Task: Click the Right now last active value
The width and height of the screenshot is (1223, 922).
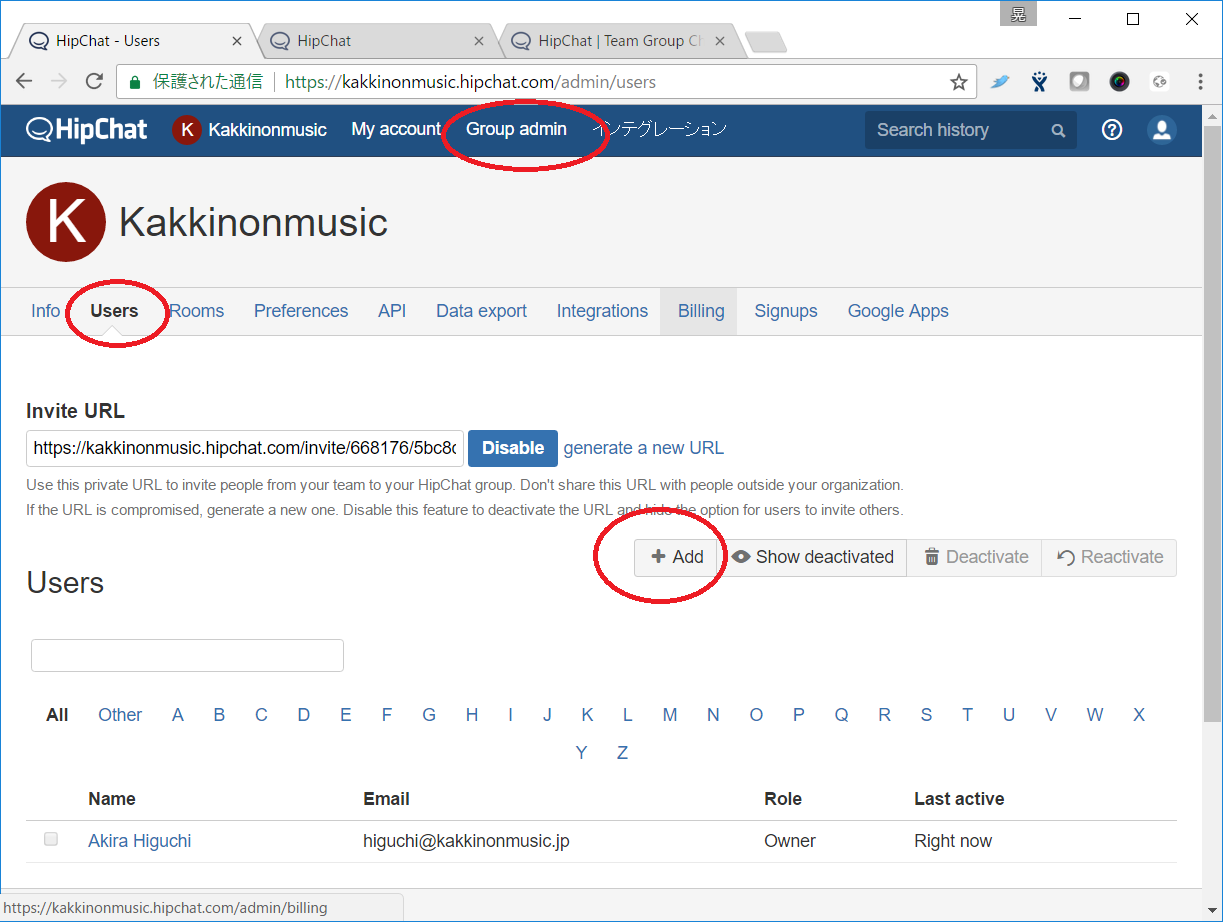Action: click(953, 841)
